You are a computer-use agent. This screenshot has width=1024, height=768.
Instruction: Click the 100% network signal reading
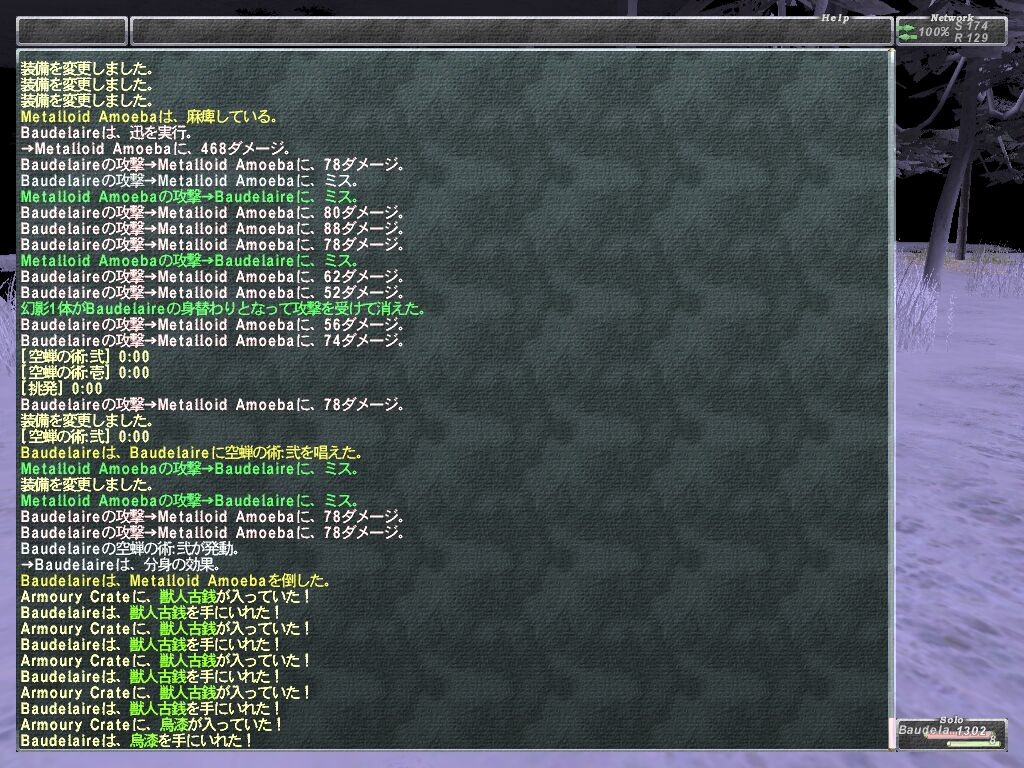coord(934,32)
